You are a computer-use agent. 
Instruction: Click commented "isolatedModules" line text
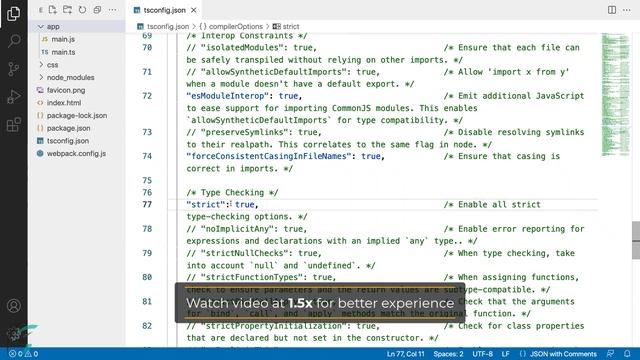click(x=251, y=48)
